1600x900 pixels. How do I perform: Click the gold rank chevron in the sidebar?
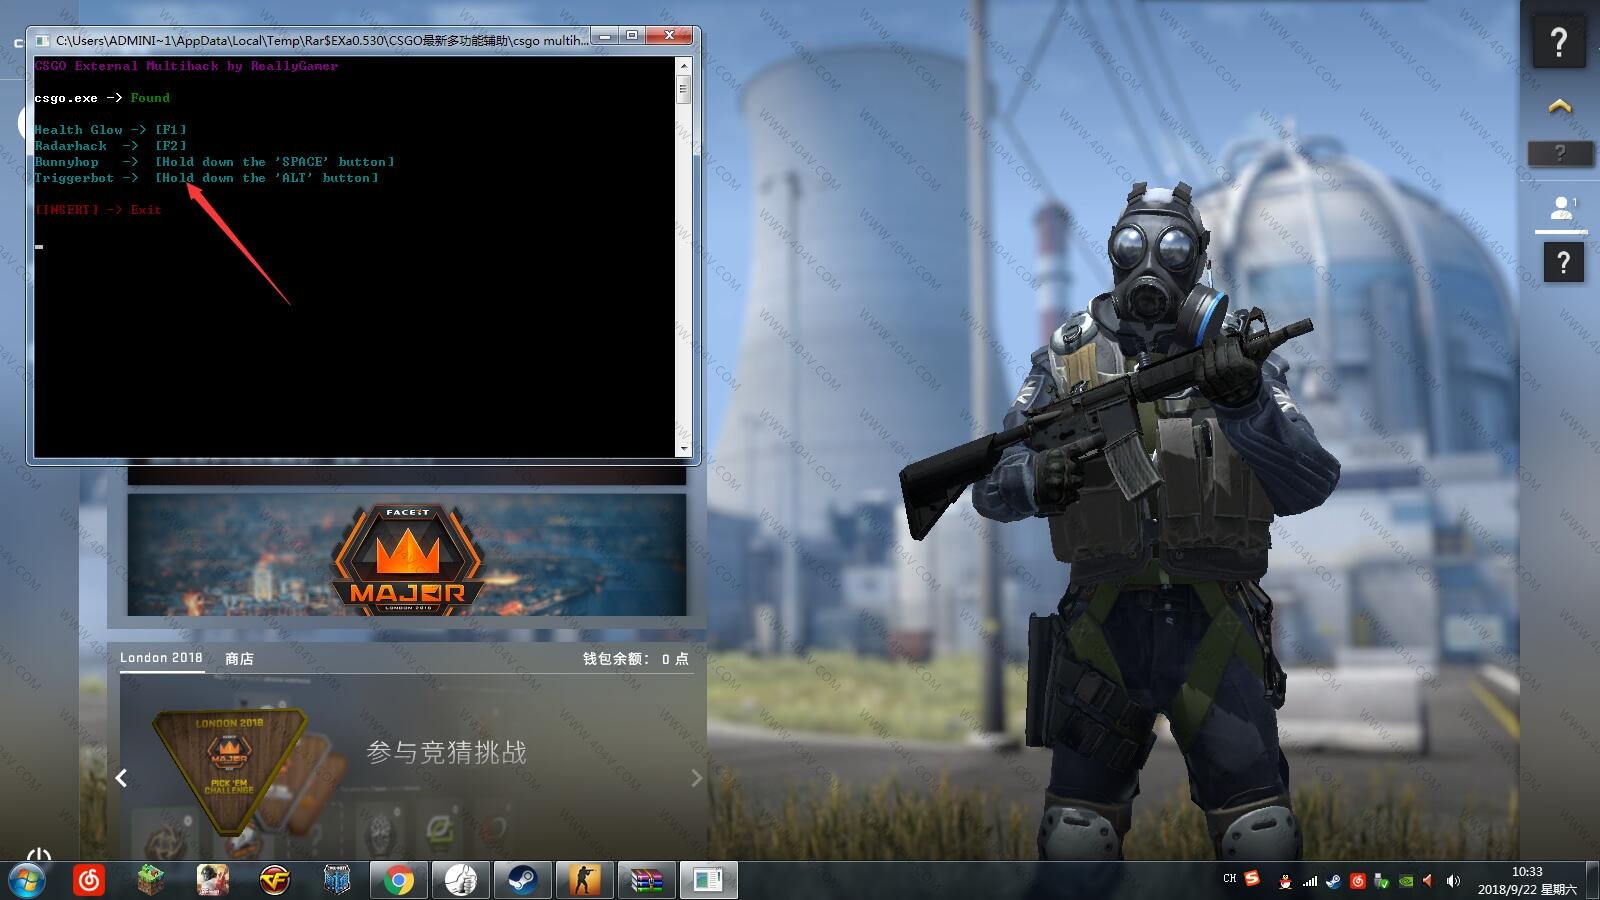click(x=1560, y=106)
